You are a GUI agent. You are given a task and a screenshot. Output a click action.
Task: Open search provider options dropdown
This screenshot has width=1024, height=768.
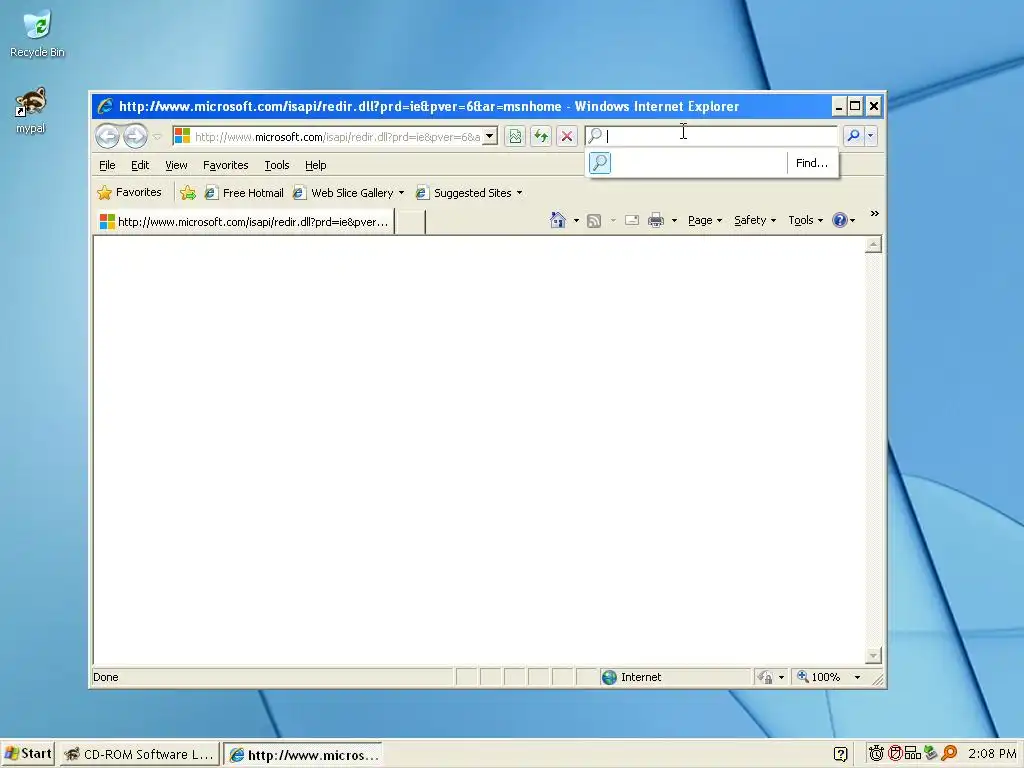871,136
